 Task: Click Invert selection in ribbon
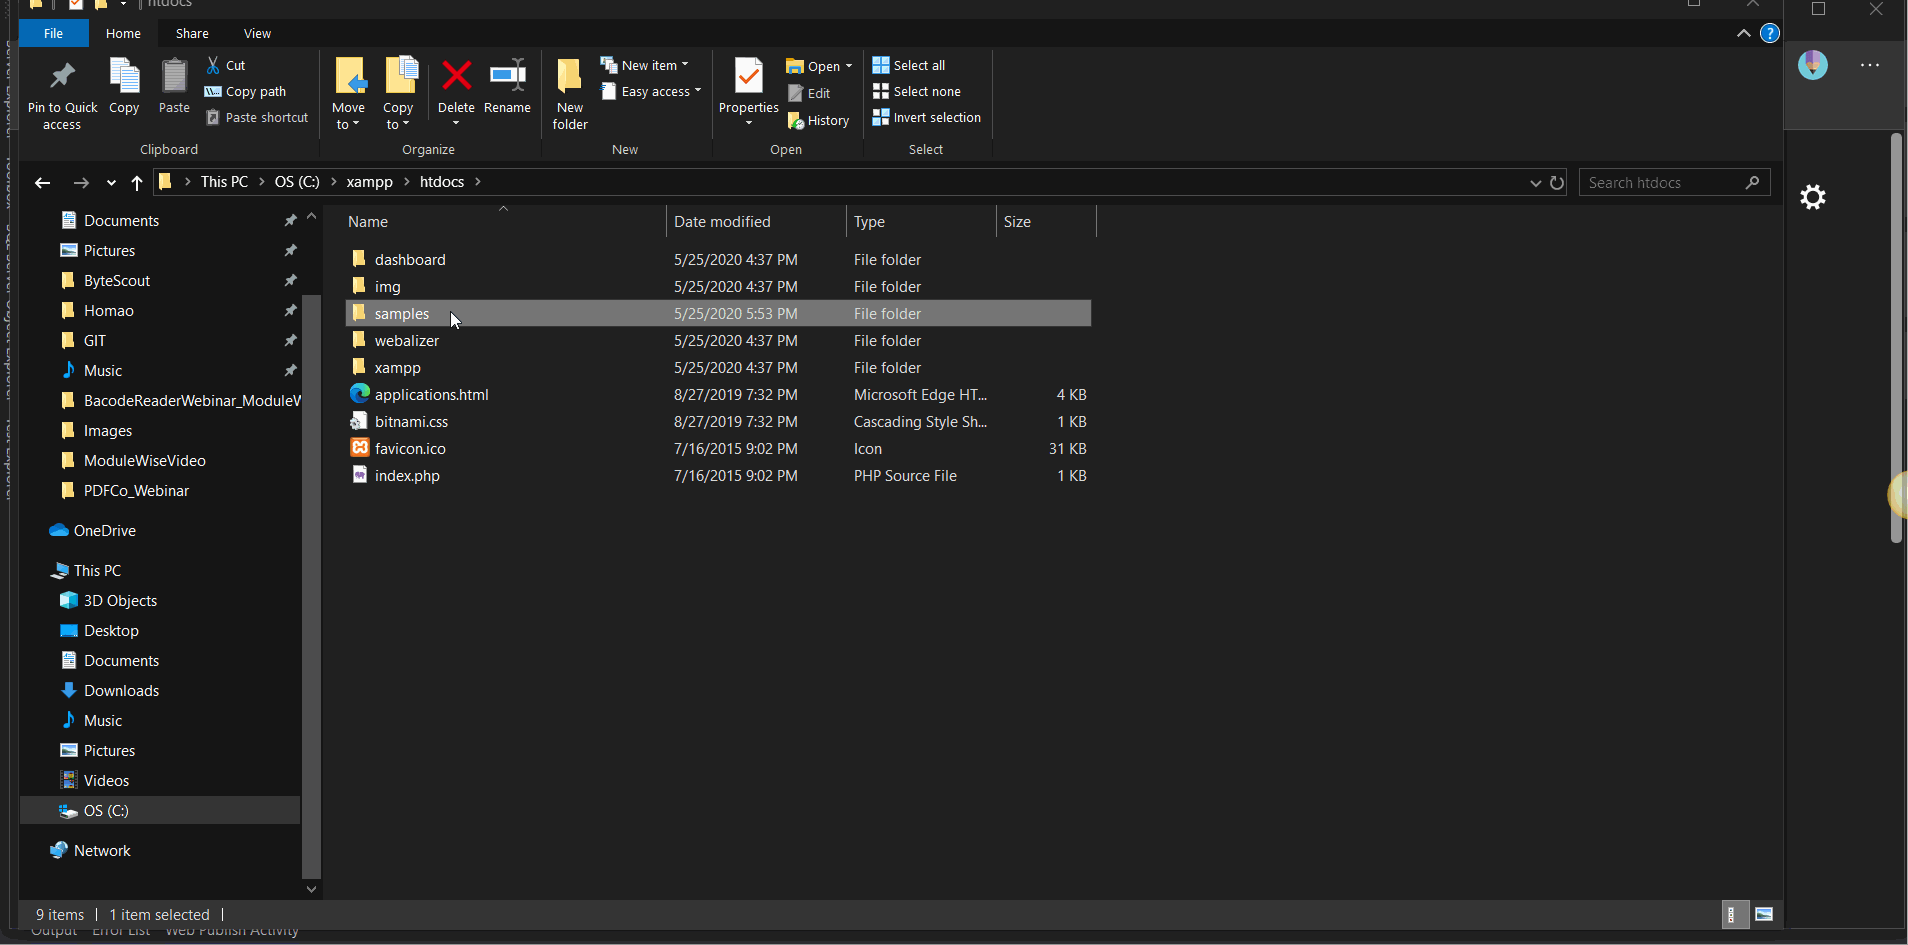[x=927, y=117]
